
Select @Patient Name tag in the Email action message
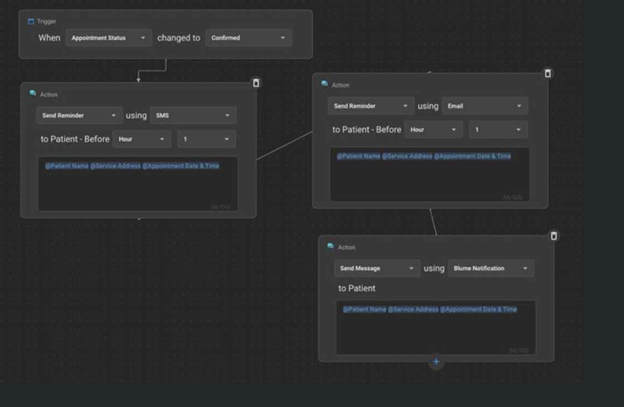point(360,157)
